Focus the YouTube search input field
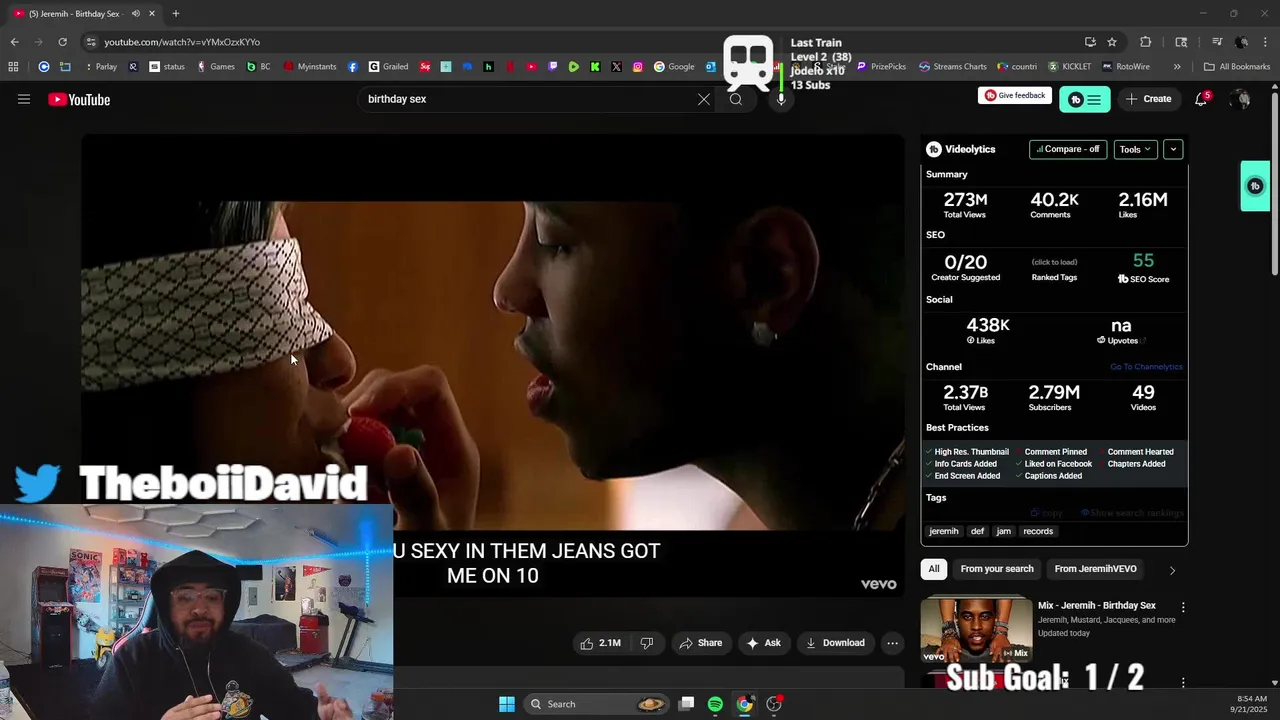Viewport: 1280px width, 720px height. pyautogui.click(x=528, y=99)
